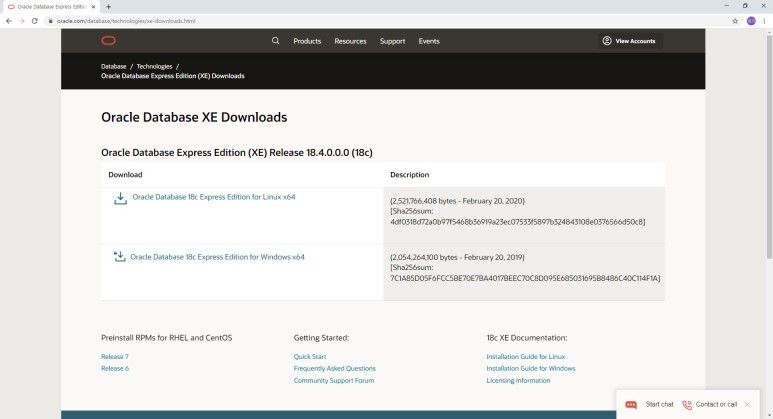Dismiss the chat widget with X icon

point(747,404)
